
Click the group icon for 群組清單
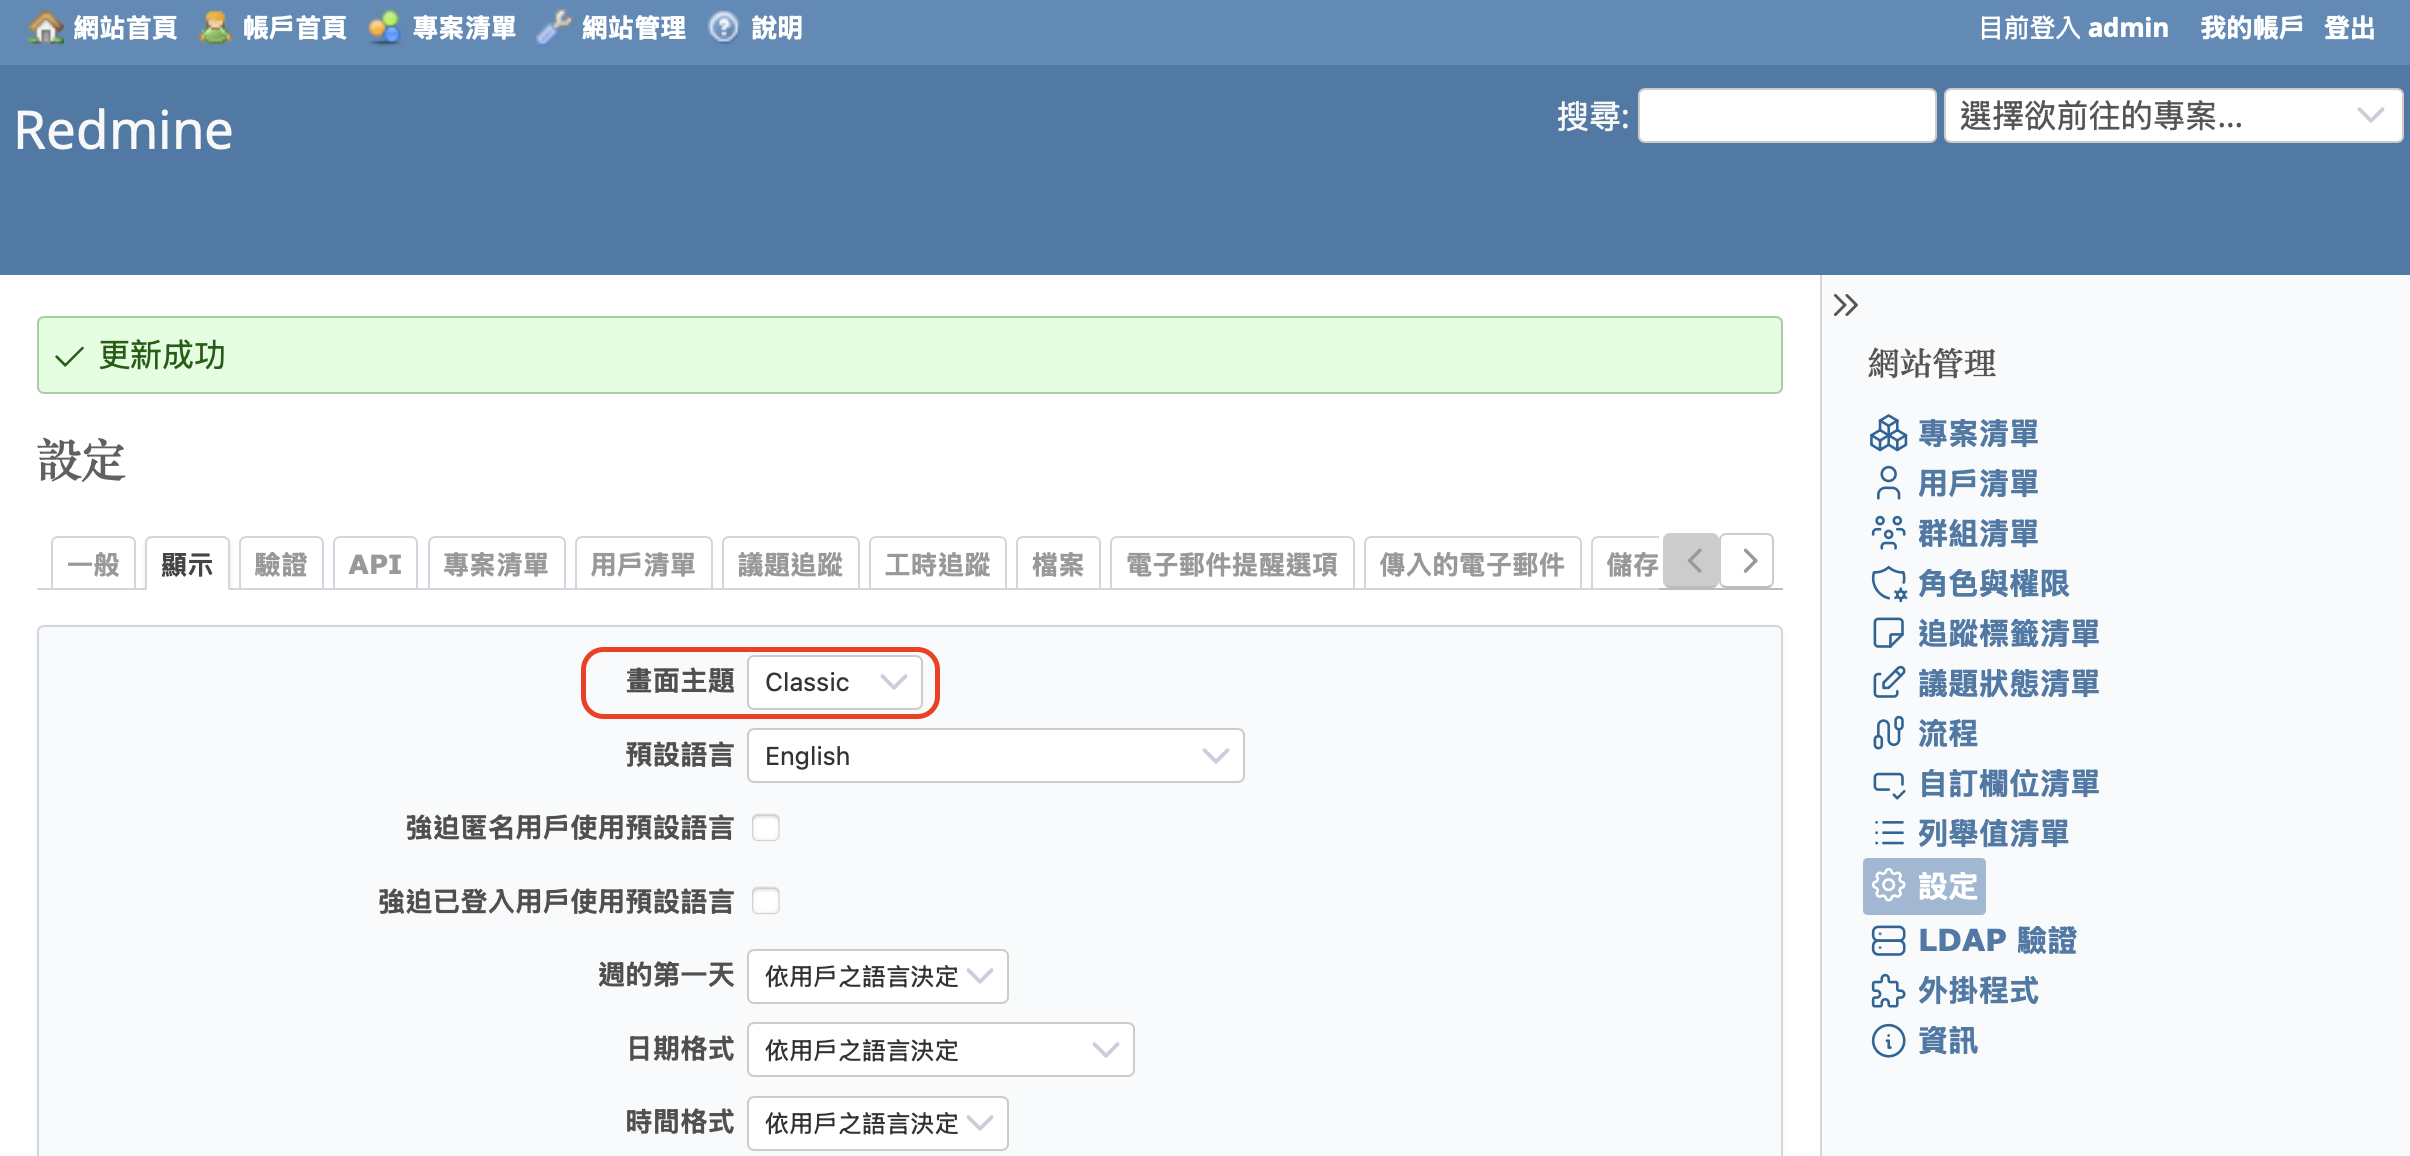point(1888,533)
